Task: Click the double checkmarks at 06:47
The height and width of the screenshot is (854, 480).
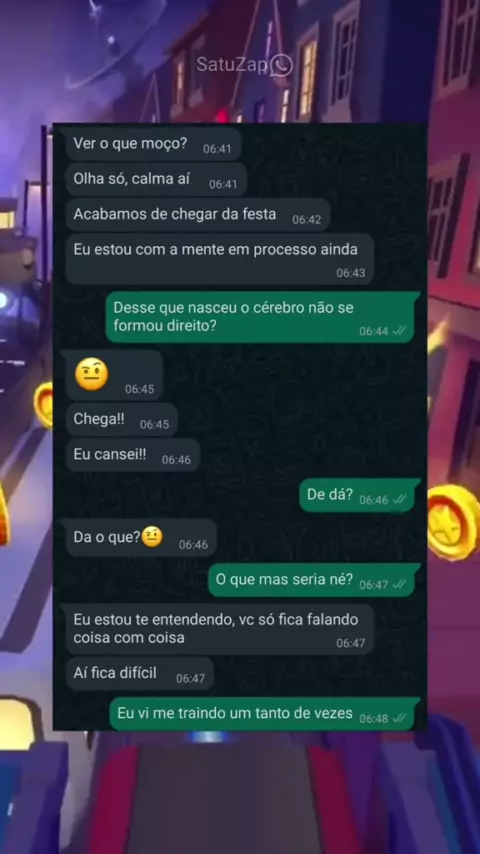Action: [x=400, y=584]
